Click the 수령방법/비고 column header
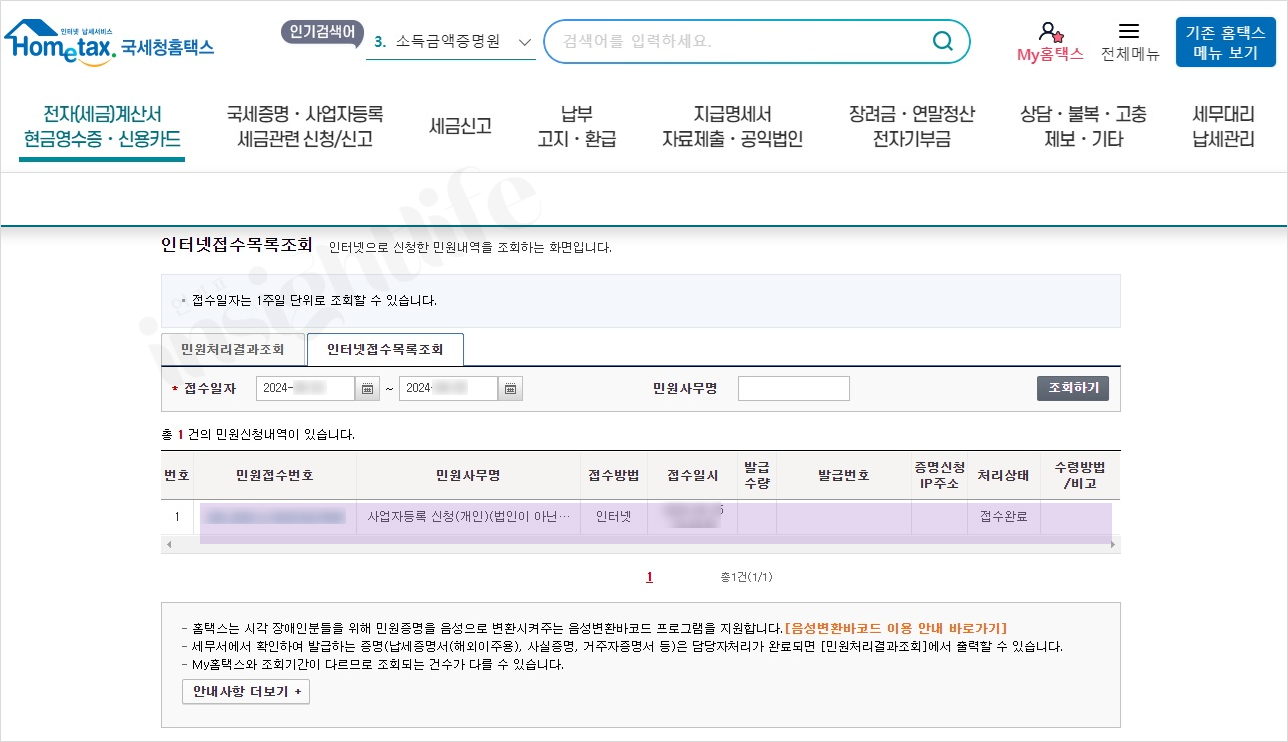1288x742 pixels. point(1080,475)
